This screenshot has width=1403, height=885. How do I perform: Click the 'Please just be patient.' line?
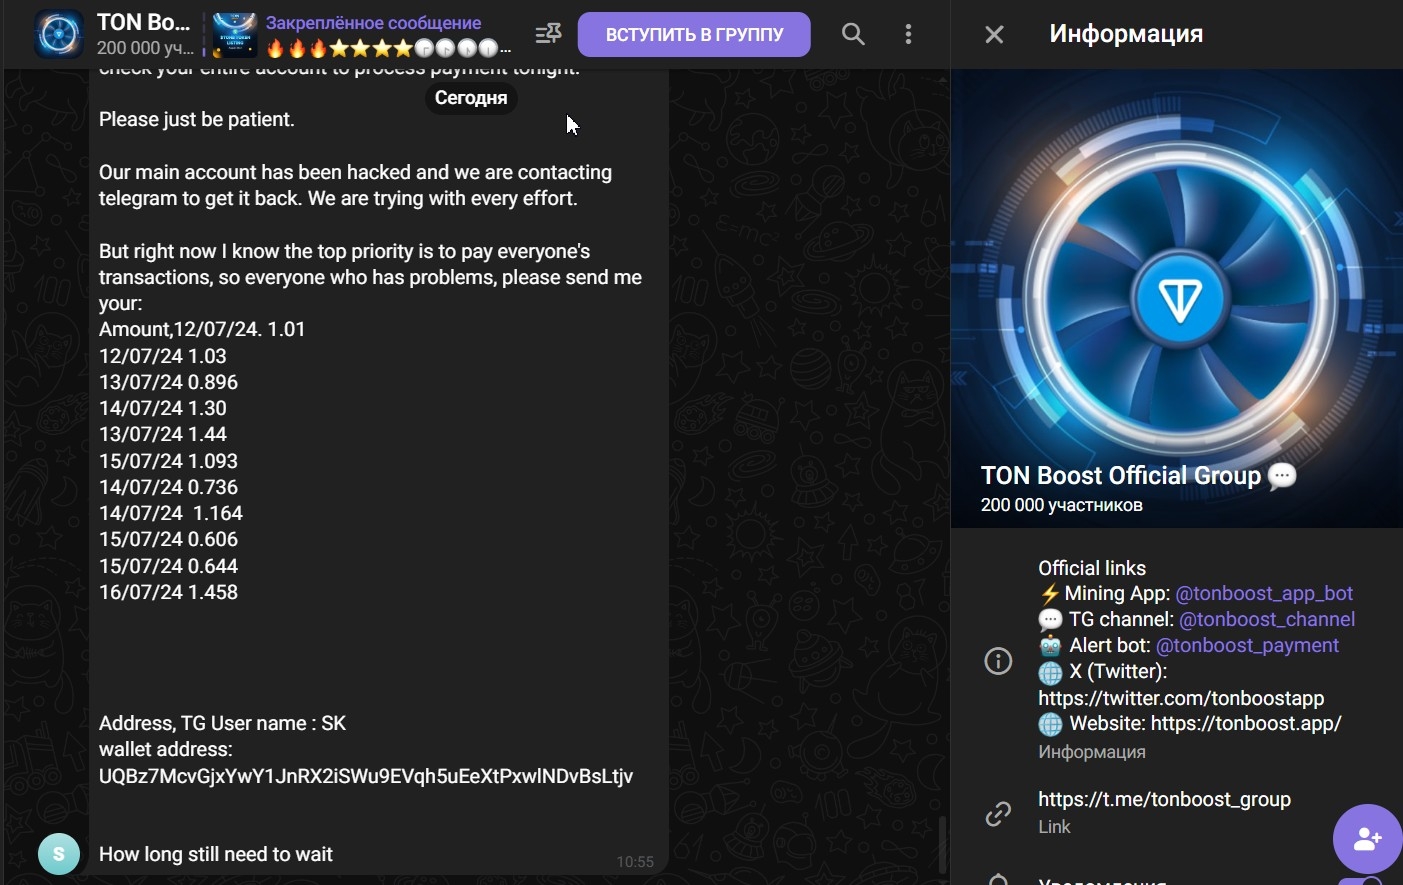(197, 119)
